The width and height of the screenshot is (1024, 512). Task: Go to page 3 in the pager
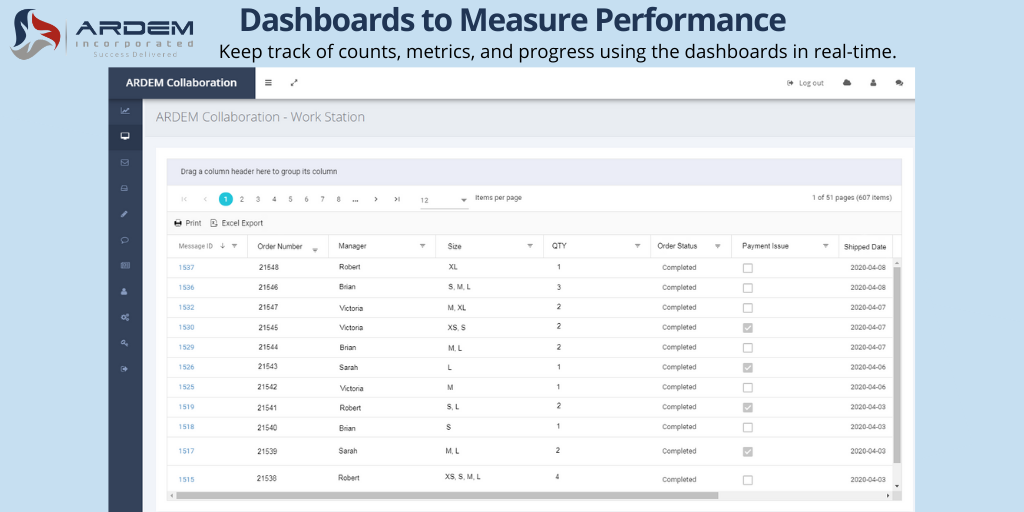click(x=258, y=199)
